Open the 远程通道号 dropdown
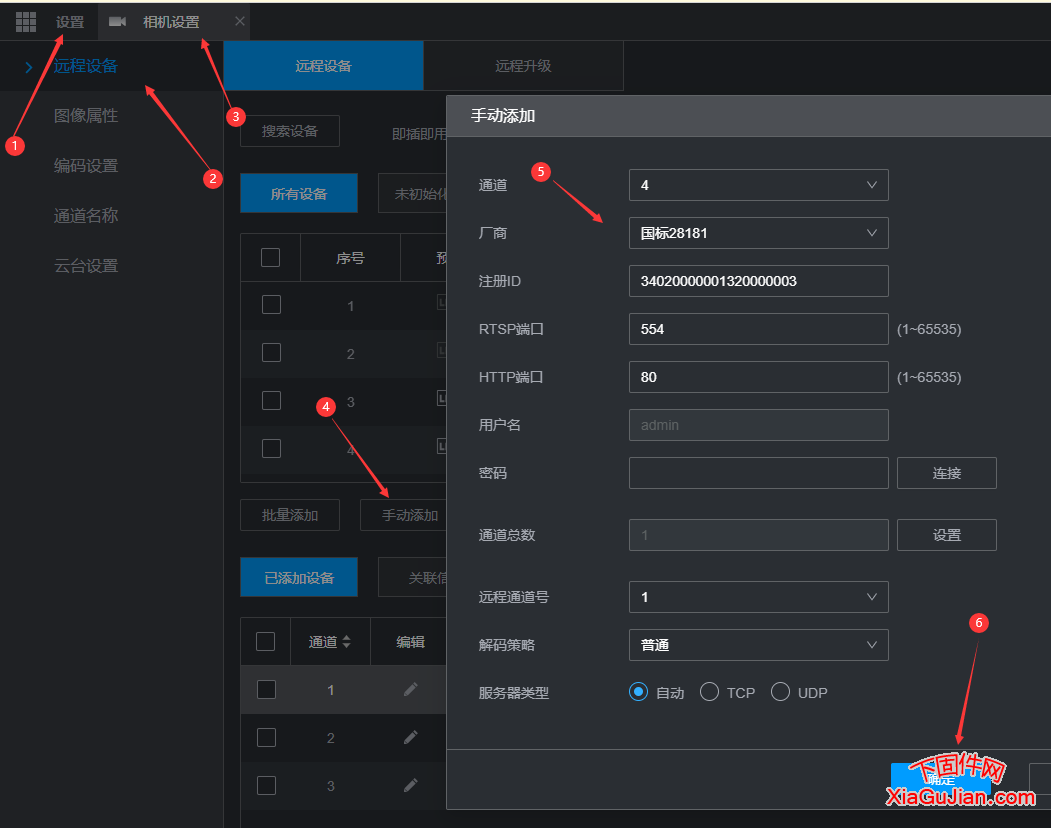 click(x=758, y=597)
